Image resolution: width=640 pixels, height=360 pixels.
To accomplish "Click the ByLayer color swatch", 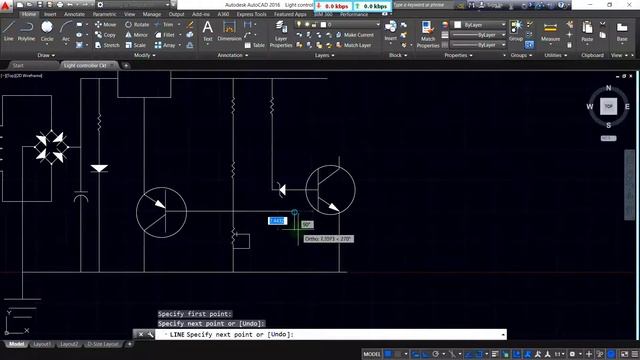I will click(458, 25).
